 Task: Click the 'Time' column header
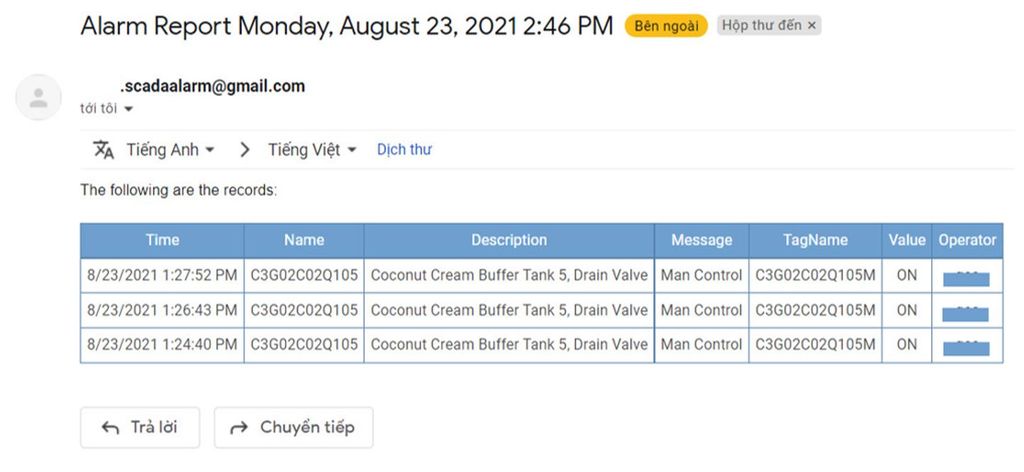[x=162, y=240]
